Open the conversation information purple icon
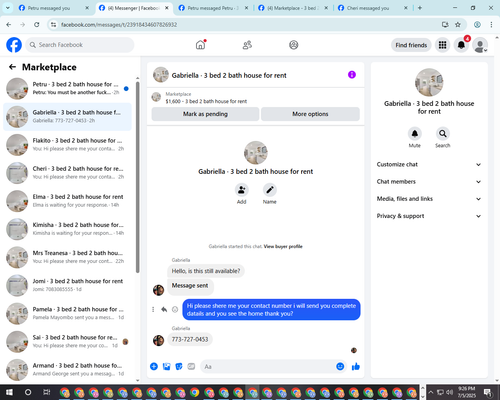Viewport: 500px width, 400px height. [x=352, y=75]
